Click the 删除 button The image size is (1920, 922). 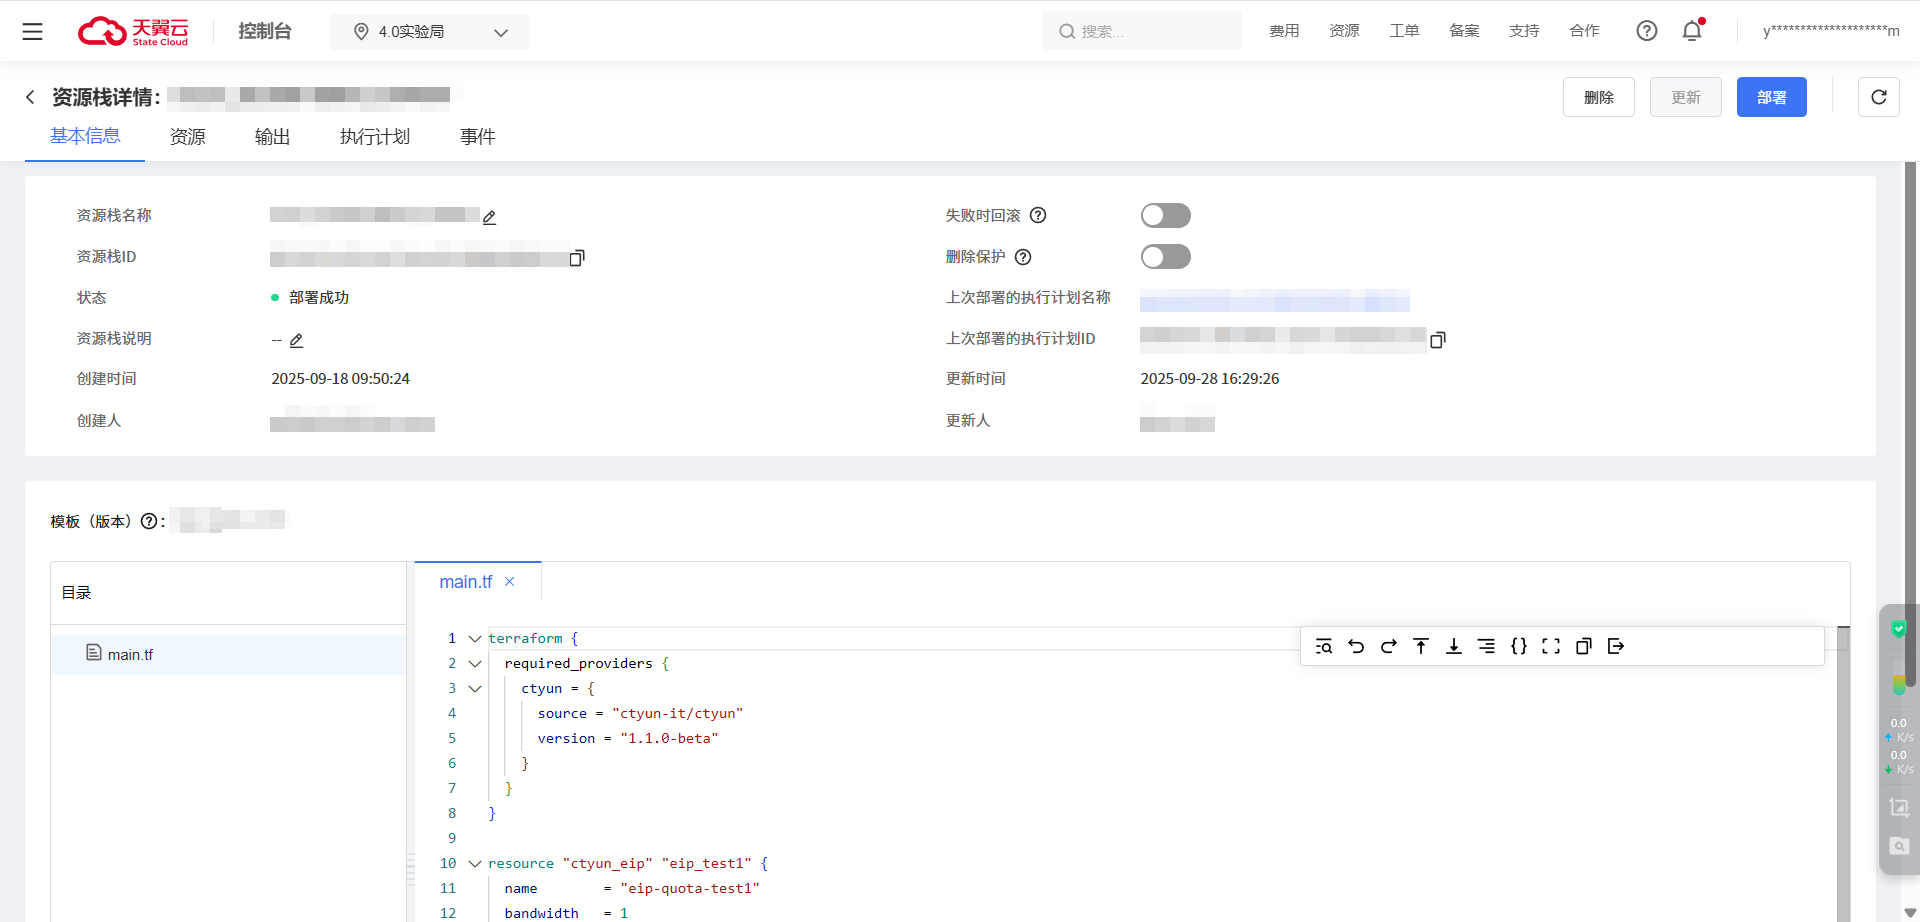[x=1598, y=97]
